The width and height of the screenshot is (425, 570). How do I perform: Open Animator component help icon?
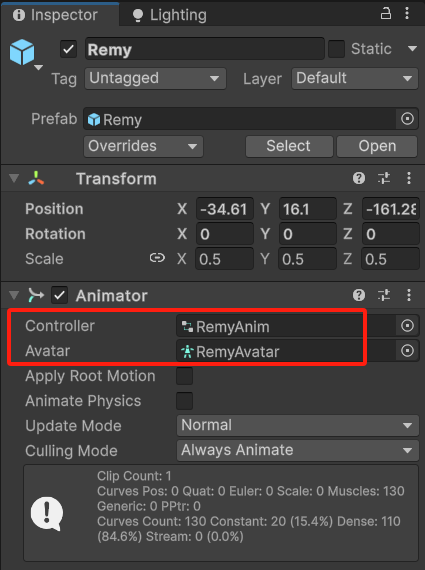coord(359,295)
